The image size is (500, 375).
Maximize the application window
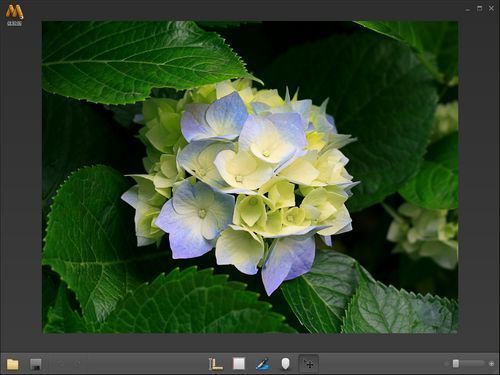click(x=480, y=8)
